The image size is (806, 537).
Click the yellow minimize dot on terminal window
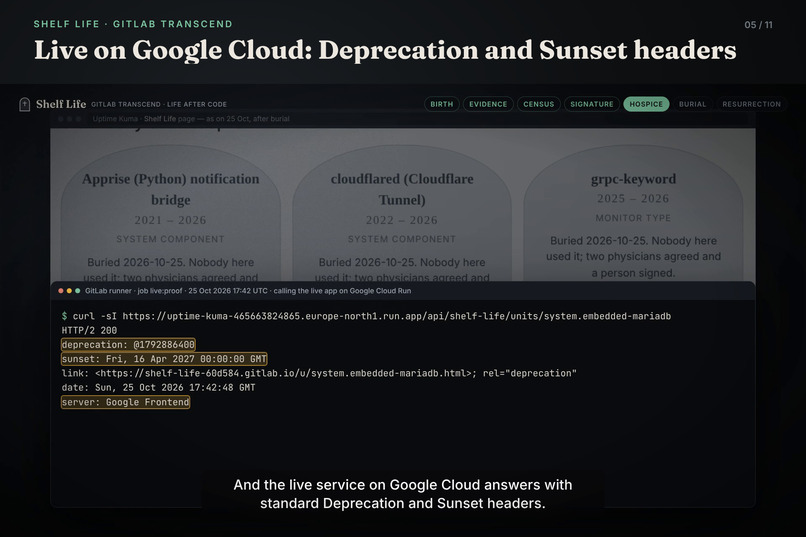[69, 291]
